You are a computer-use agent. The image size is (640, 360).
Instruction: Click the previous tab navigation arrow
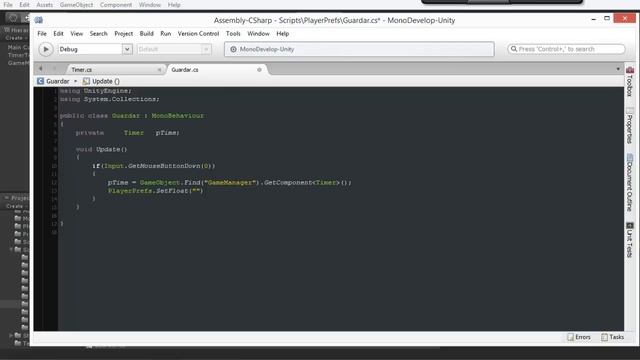[40, 69]
